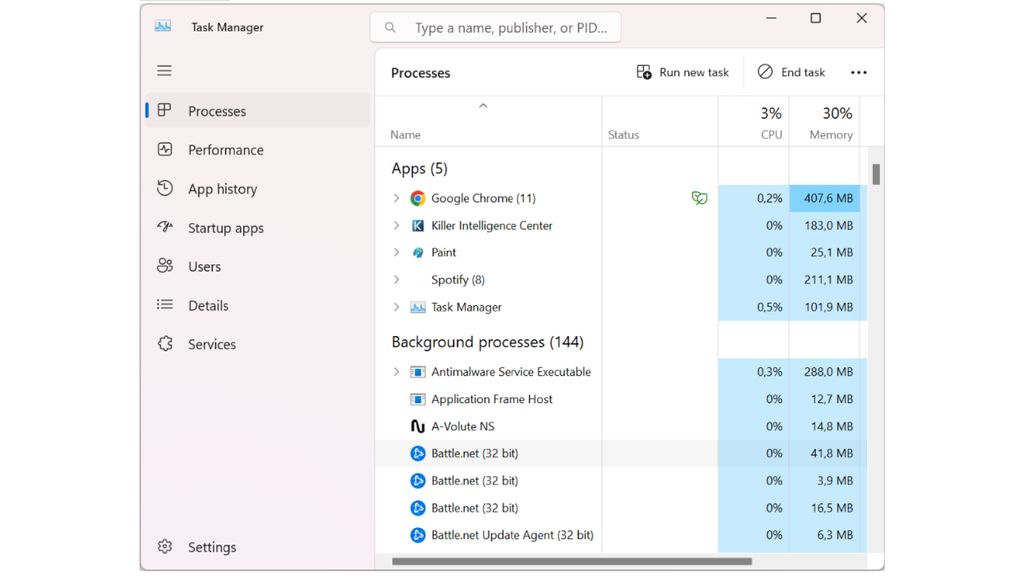Open the Users section
The height and width of the screenshot is (576, 1024).
click(x=204, y=266)
